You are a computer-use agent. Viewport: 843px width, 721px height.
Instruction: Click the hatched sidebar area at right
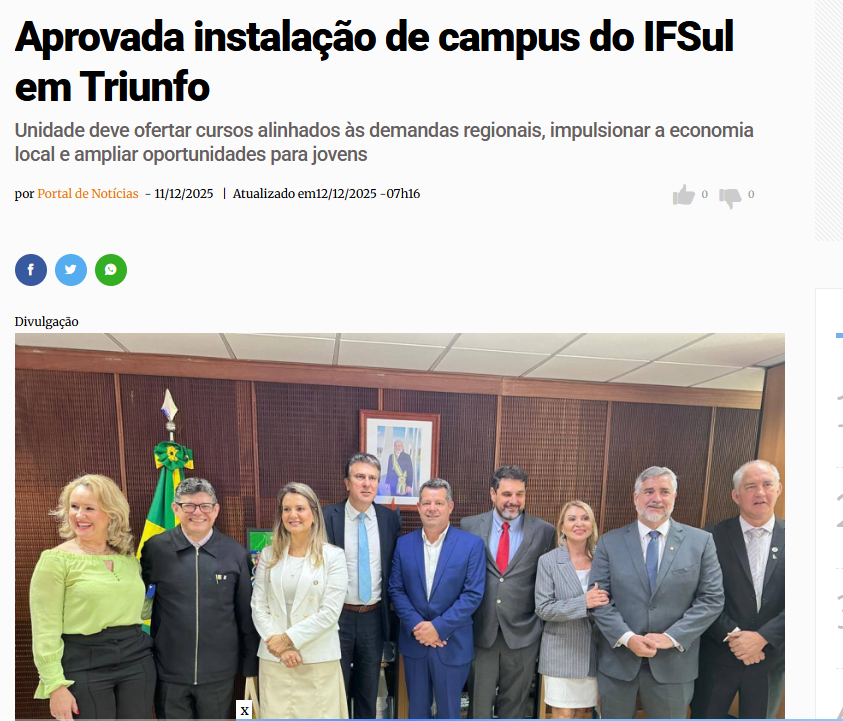tap(828, 120)
